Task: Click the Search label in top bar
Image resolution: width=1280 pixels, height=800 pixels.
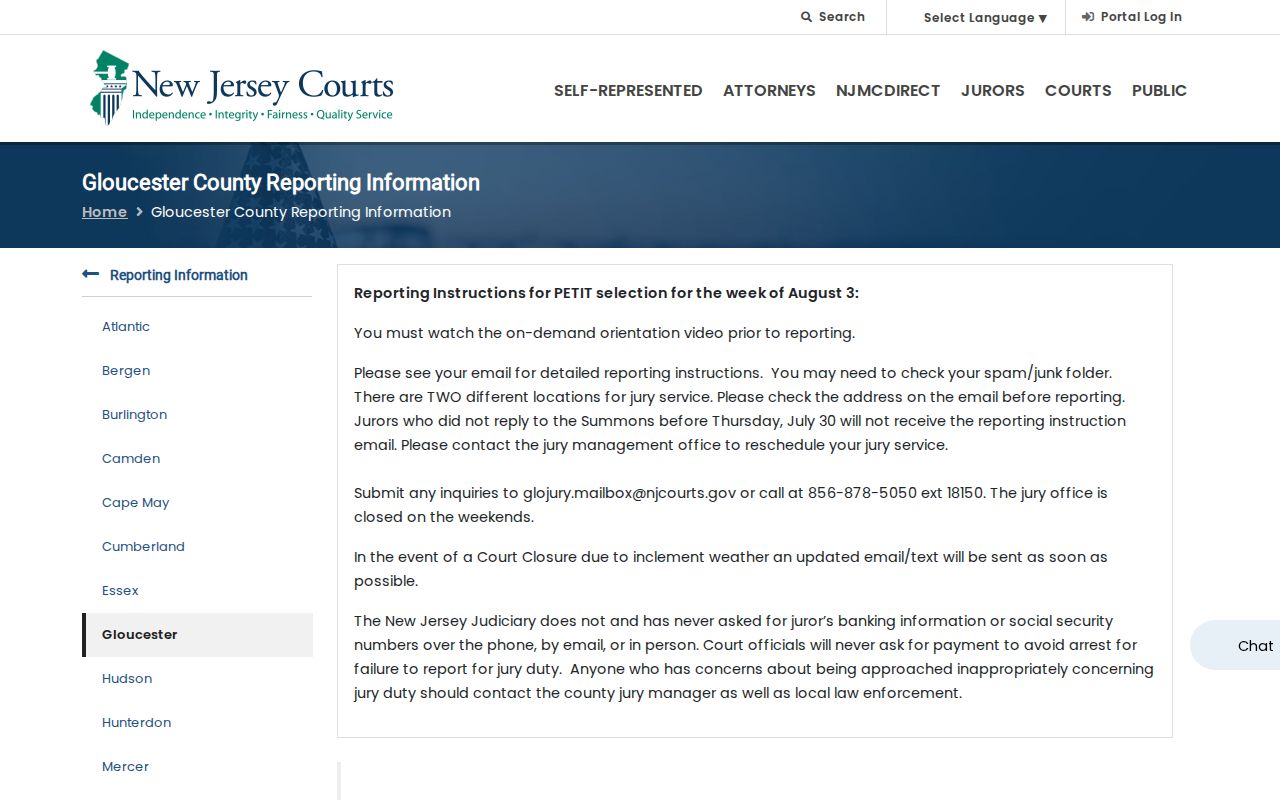Action: click(842, 17)
